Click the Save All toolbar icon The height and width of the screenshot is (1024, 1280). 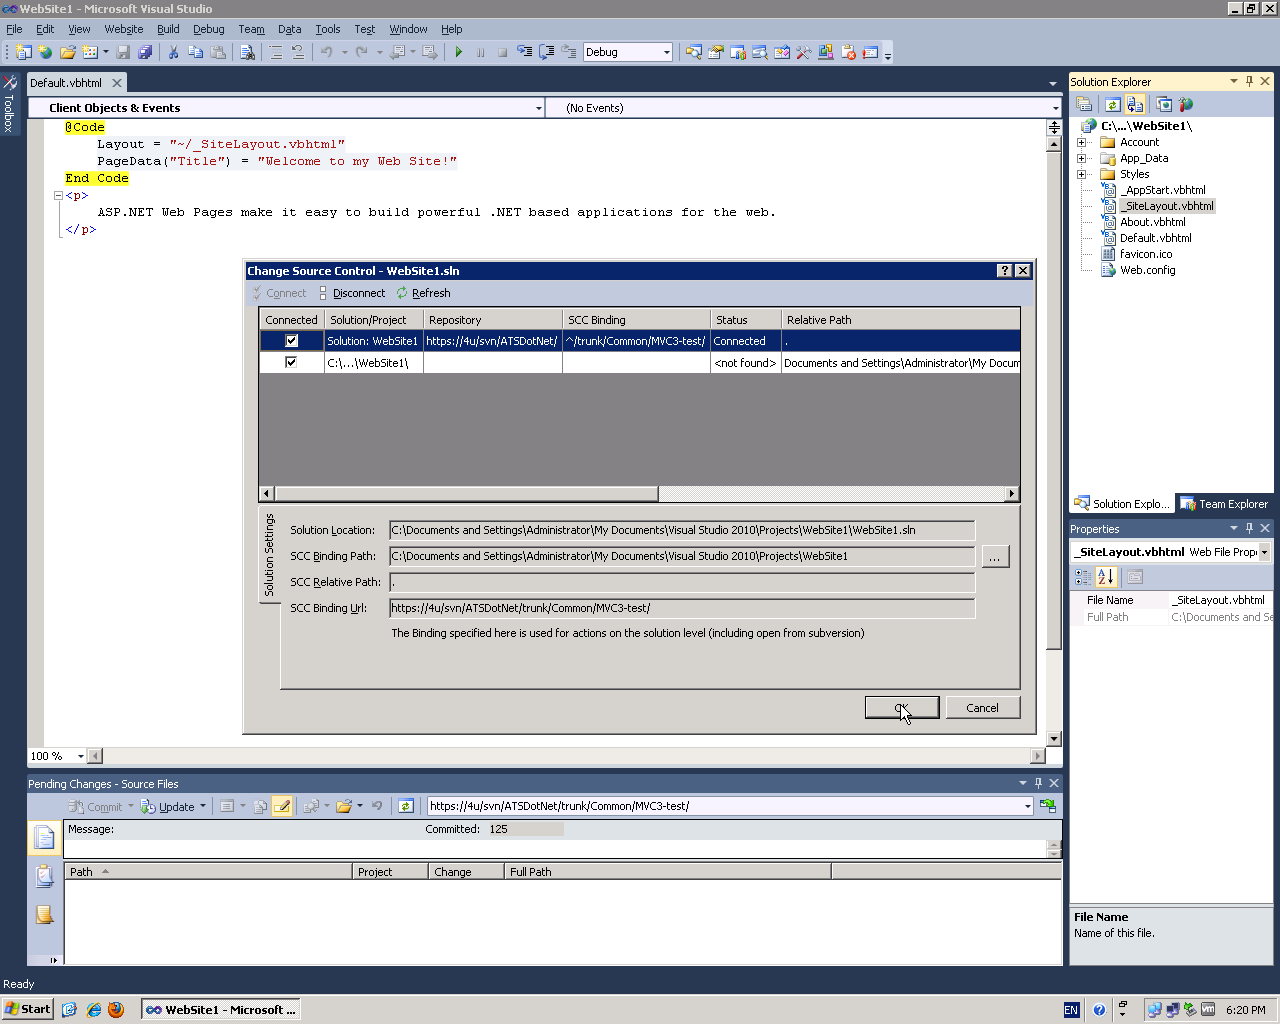[145, 52]
